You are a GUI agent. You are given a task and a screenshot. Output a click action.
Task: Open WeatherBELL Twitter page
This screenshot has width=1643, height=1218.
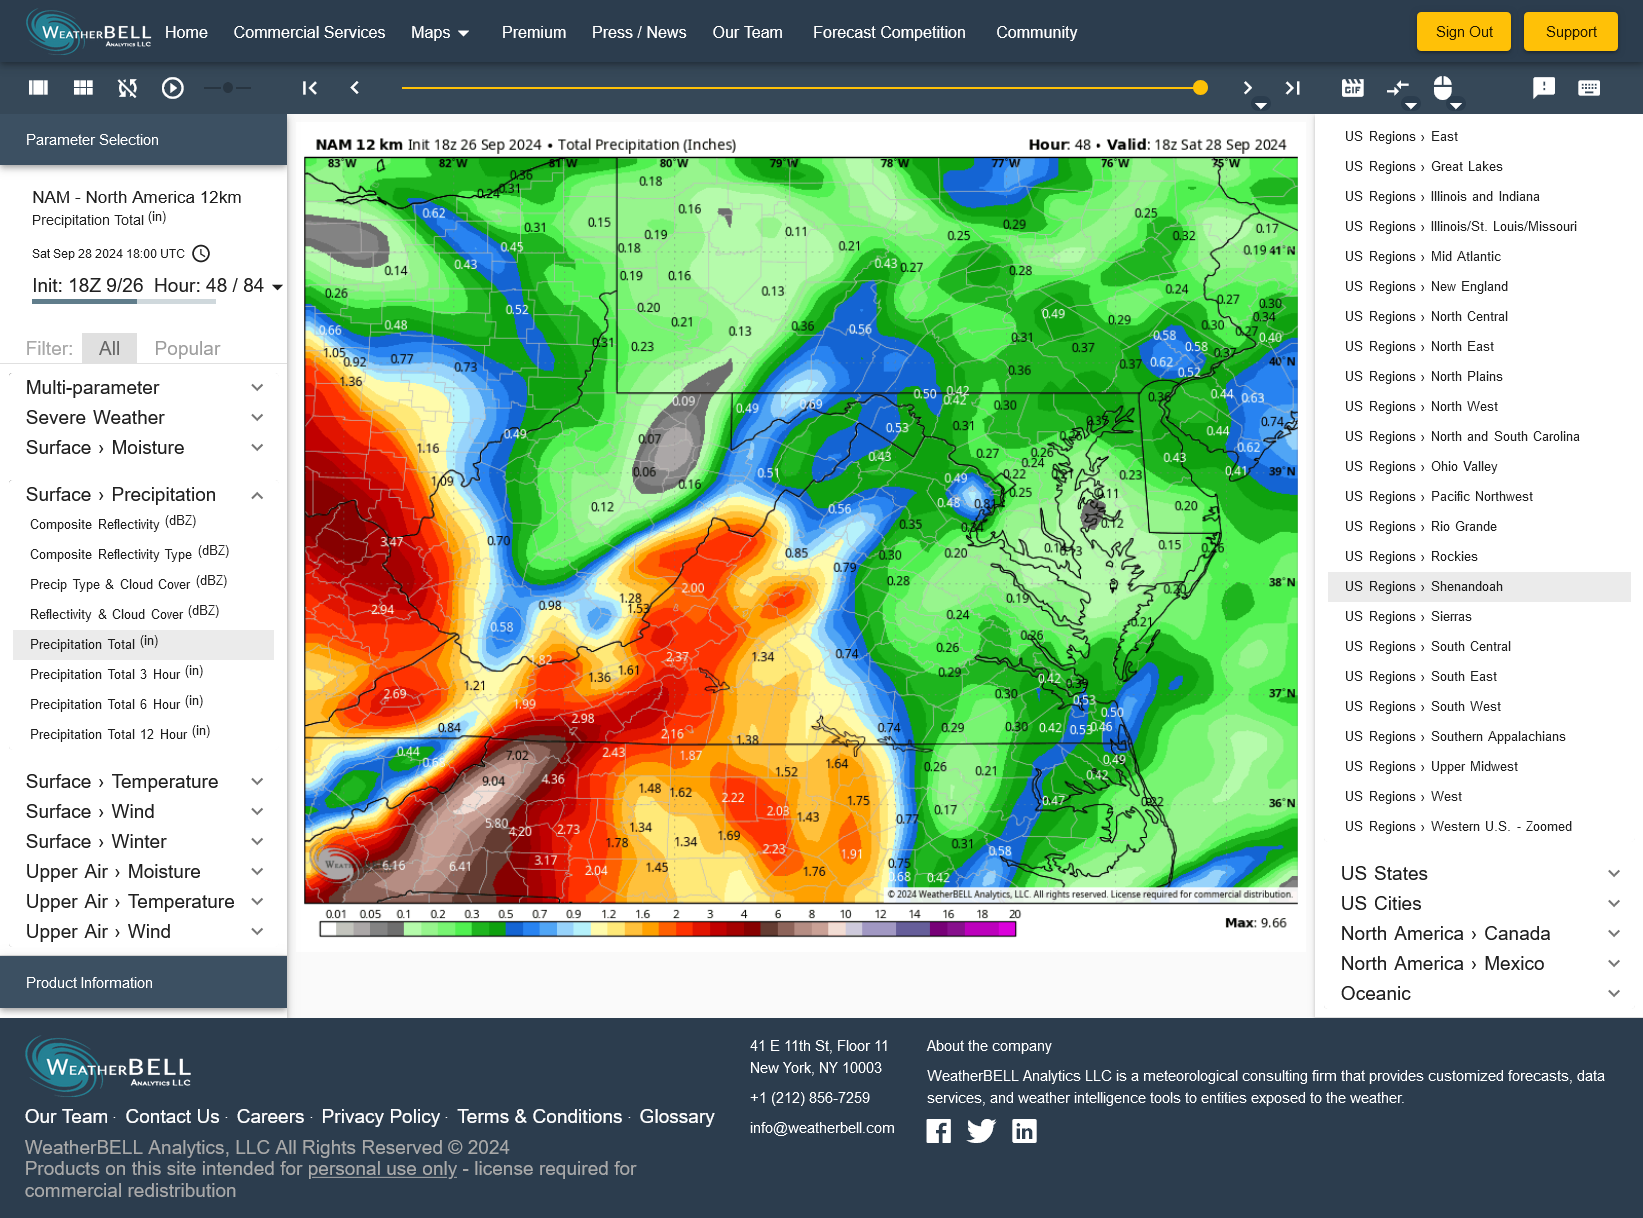tap(982, 1131)
